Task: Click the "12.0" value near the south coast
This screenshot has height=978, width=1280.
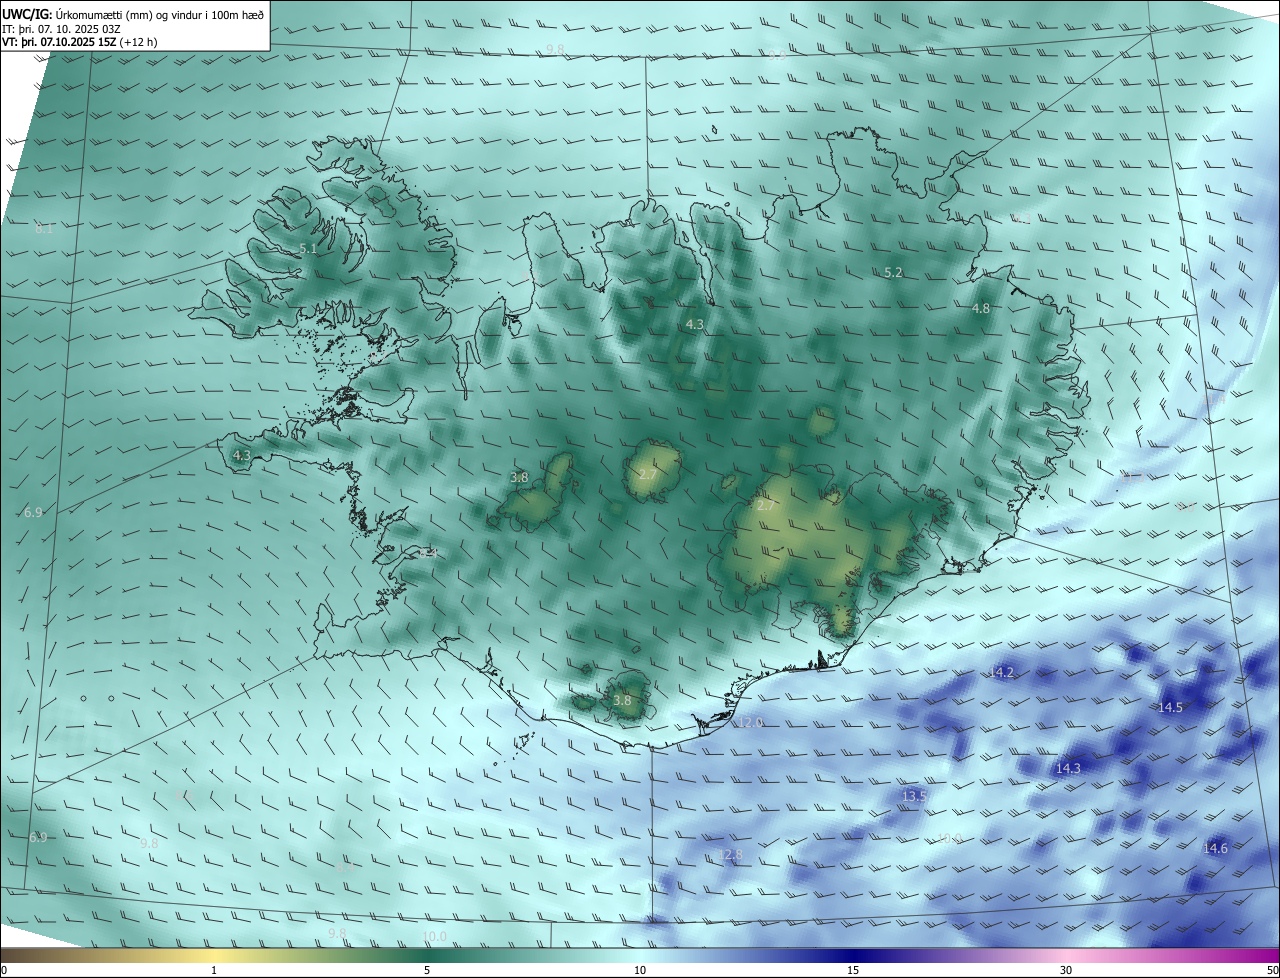Action: pyautogui.click(x=749, y=723)
